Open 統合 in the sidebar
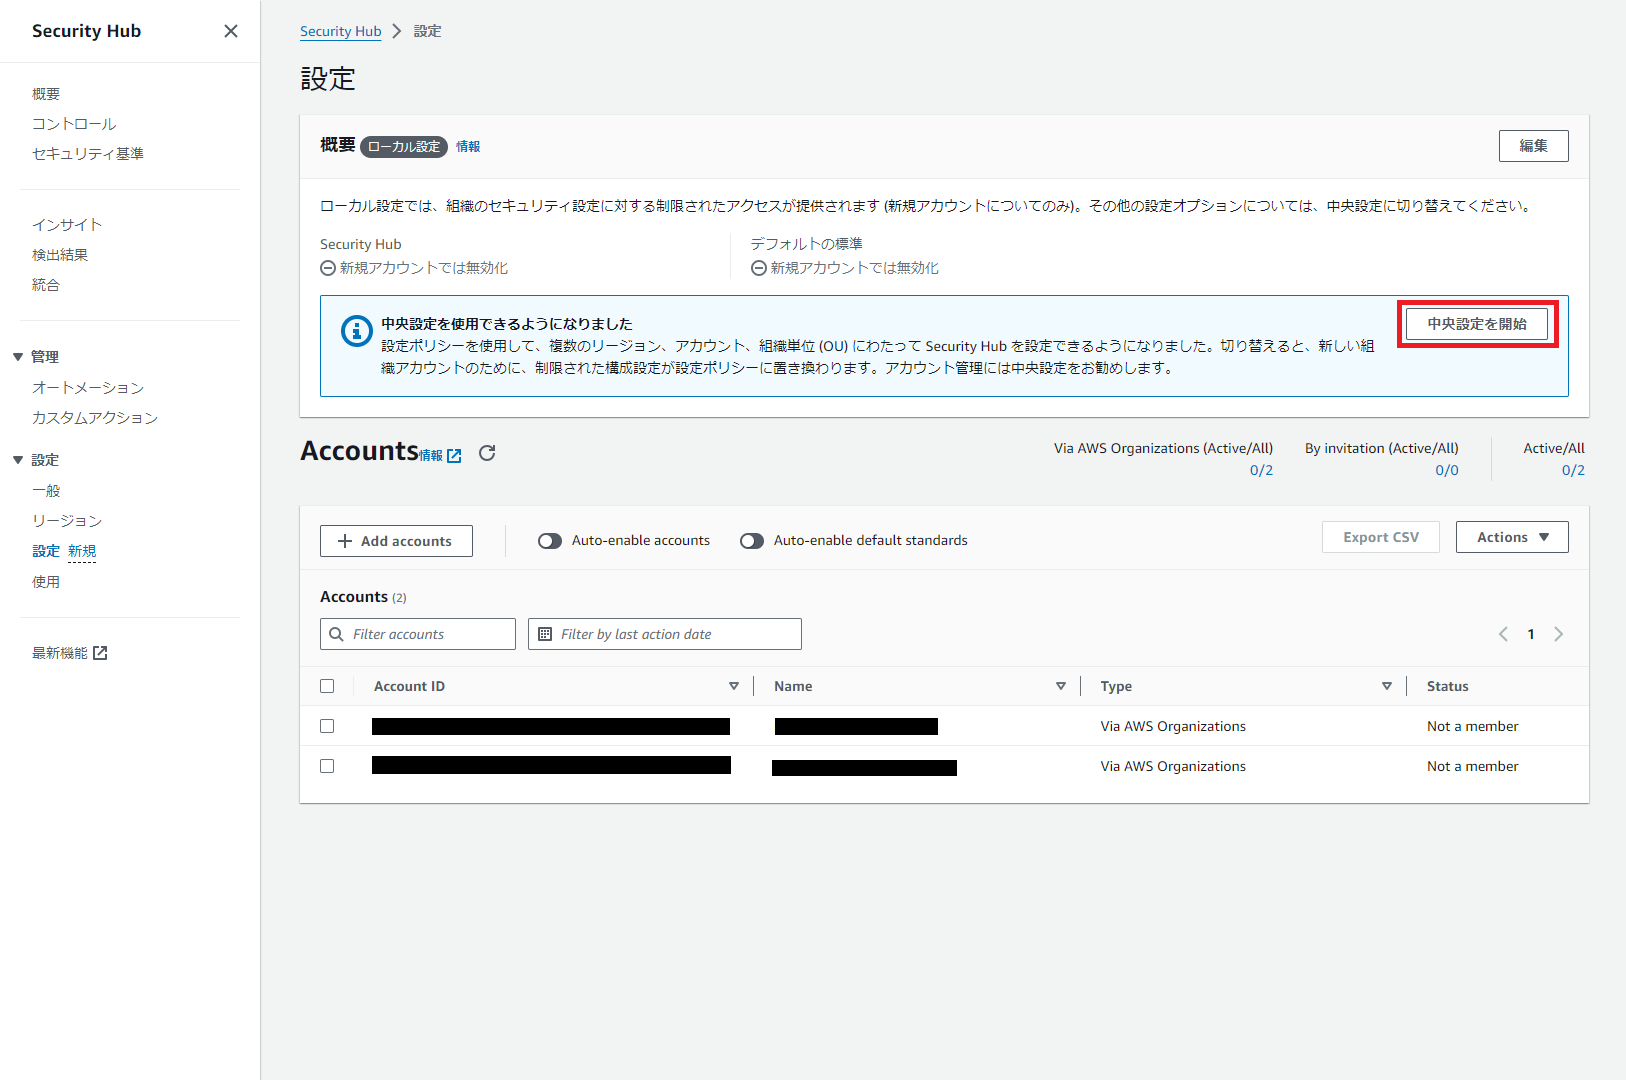The width and height of the screenshot is (1626, 1080). click(46, 285)
